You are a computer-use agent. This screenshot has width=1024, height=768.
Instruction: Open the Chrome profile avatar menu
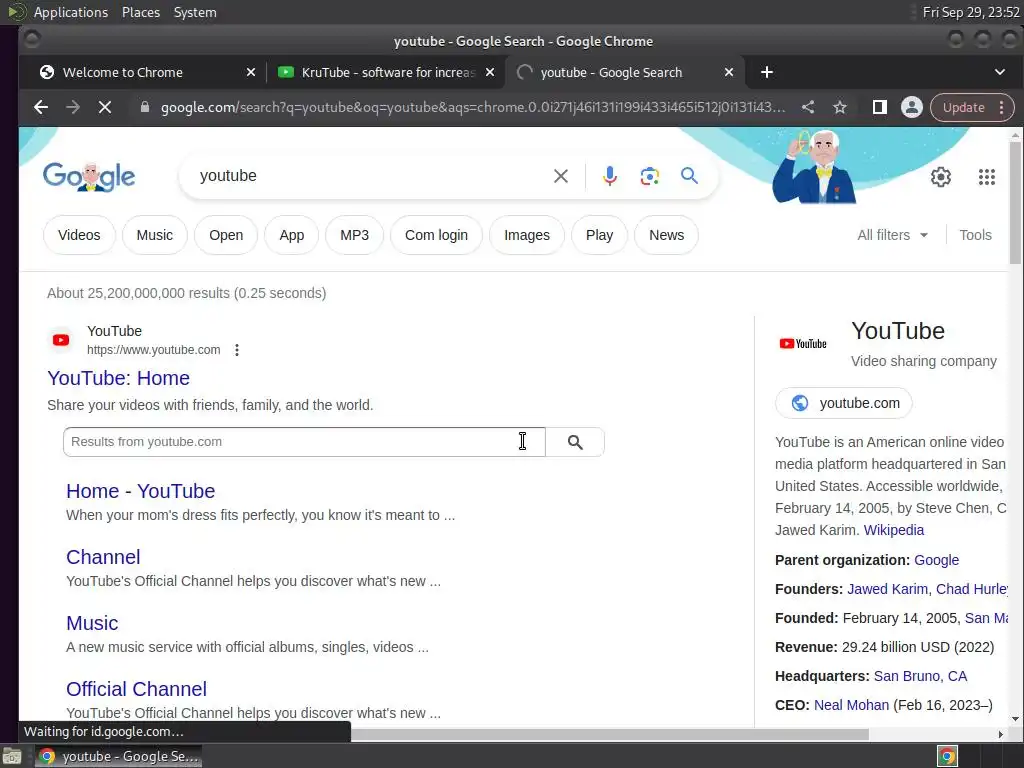coord(912,107)
